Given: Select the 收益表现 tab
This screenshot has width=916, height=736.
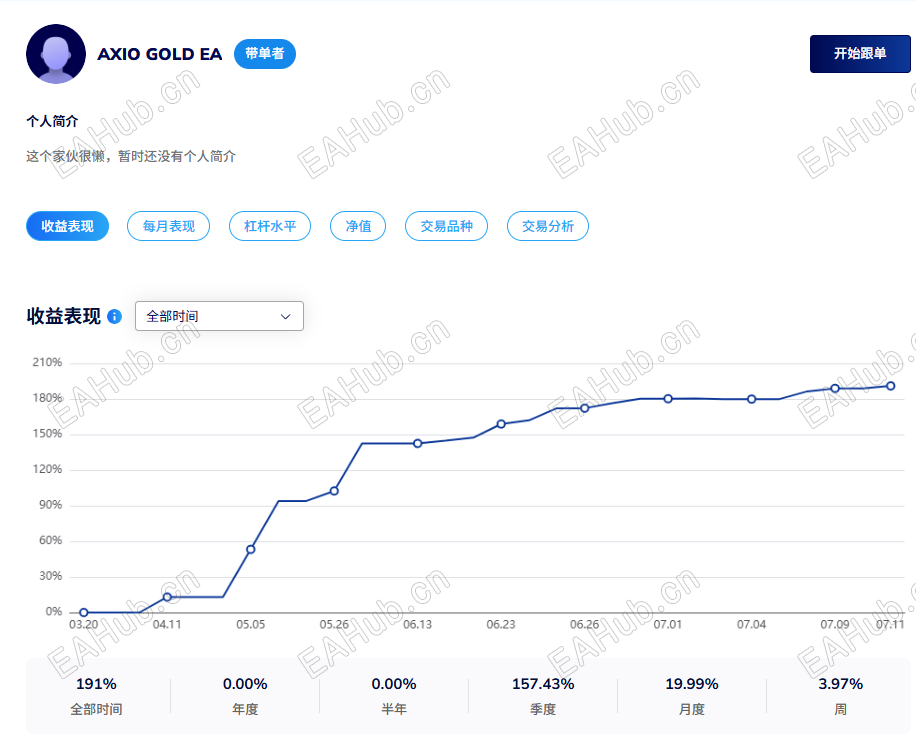Looking at the screenshot, I should pos(67,226).
